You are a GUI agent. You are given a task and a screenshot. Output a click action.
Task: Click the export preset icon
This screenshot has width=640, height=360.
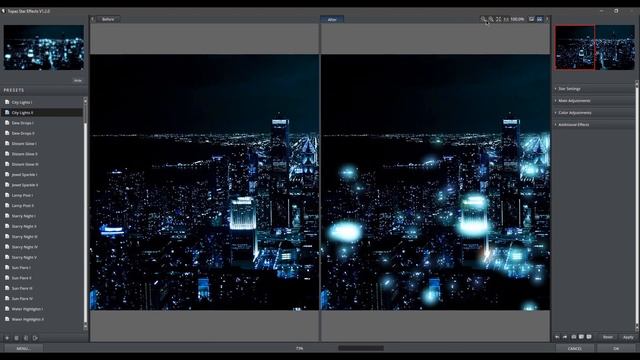click(35, 338)
